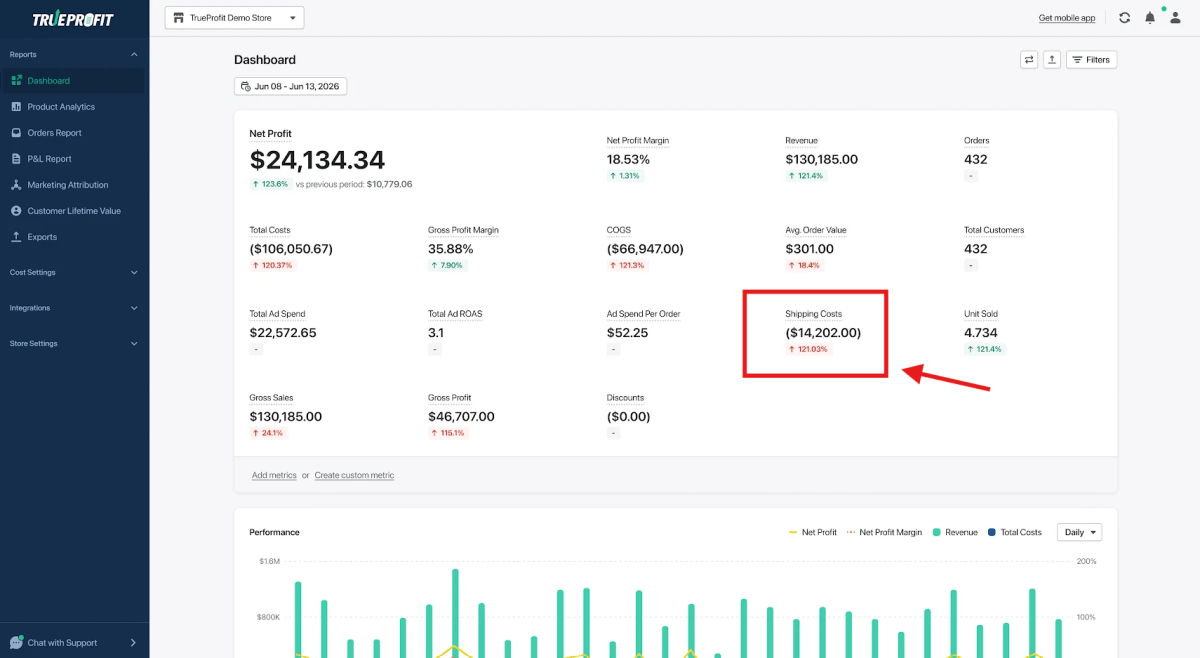1200x658 pixels.
Task: Click the chat support bubble icon
Action: pos(16,643)
